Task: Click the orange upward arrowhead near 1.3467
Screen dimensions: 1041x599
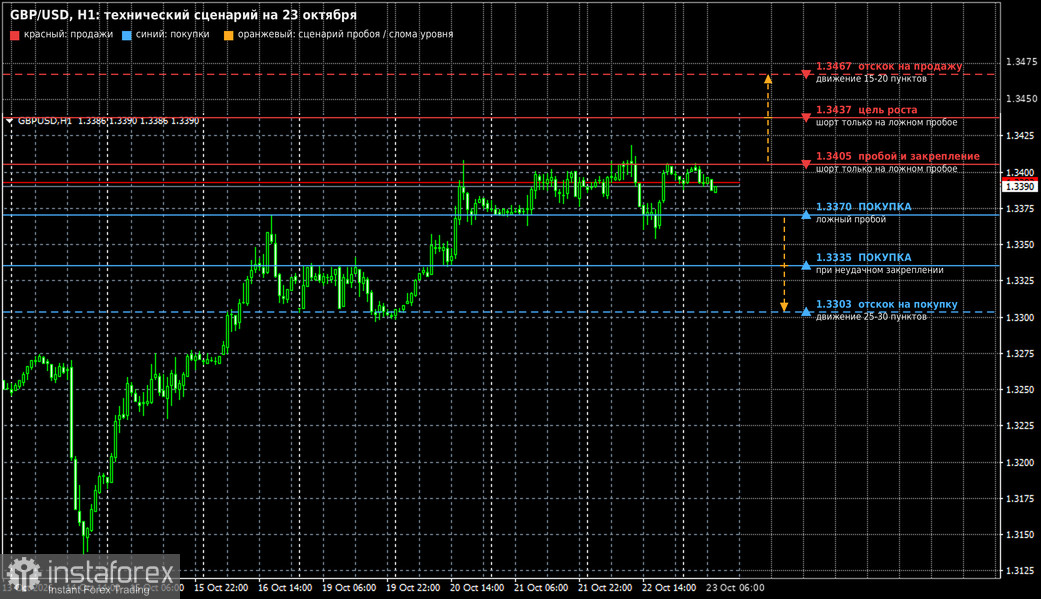Action: pos(768,79)
